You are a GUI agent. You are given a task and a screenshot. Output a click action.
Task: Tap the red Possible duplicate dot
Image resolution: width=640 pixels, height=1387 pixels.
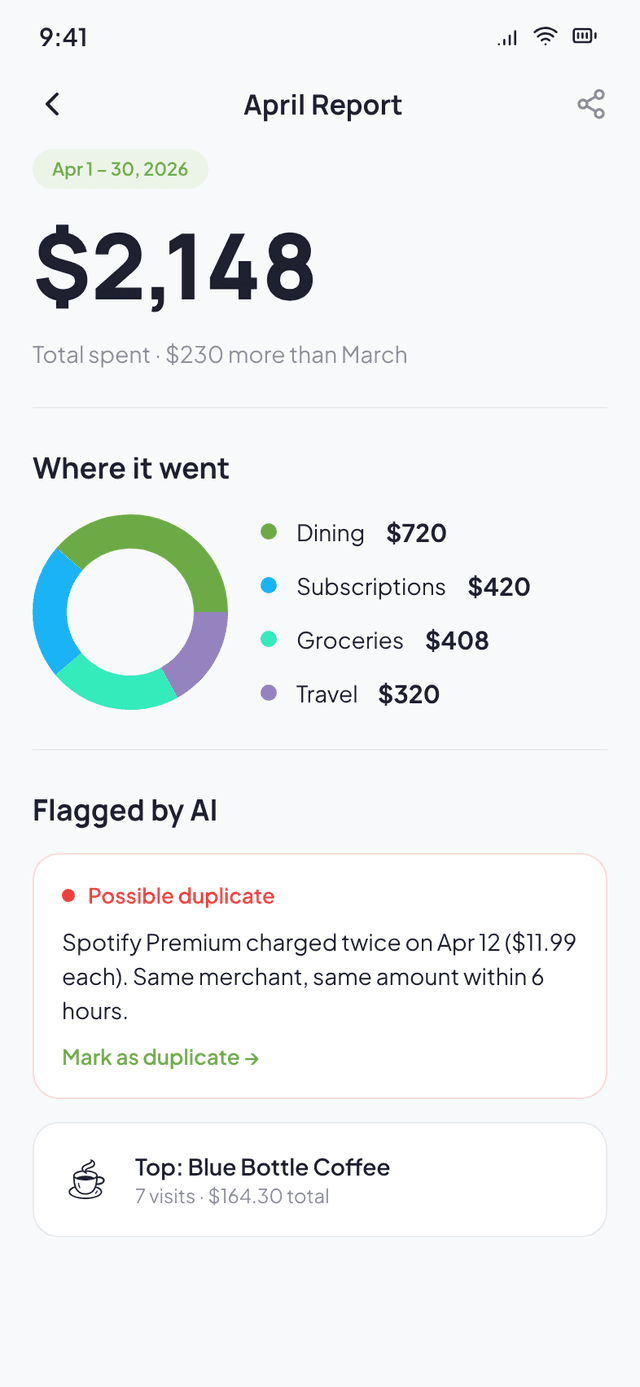[68, 896]
